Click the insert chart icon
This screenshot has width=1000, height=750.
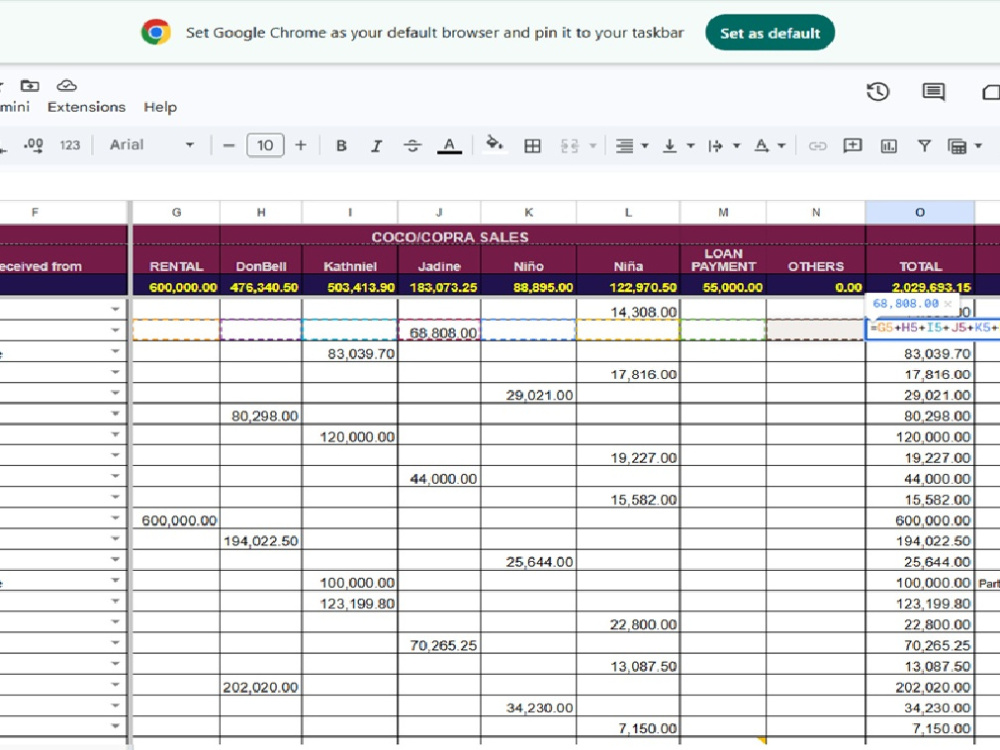888,146
